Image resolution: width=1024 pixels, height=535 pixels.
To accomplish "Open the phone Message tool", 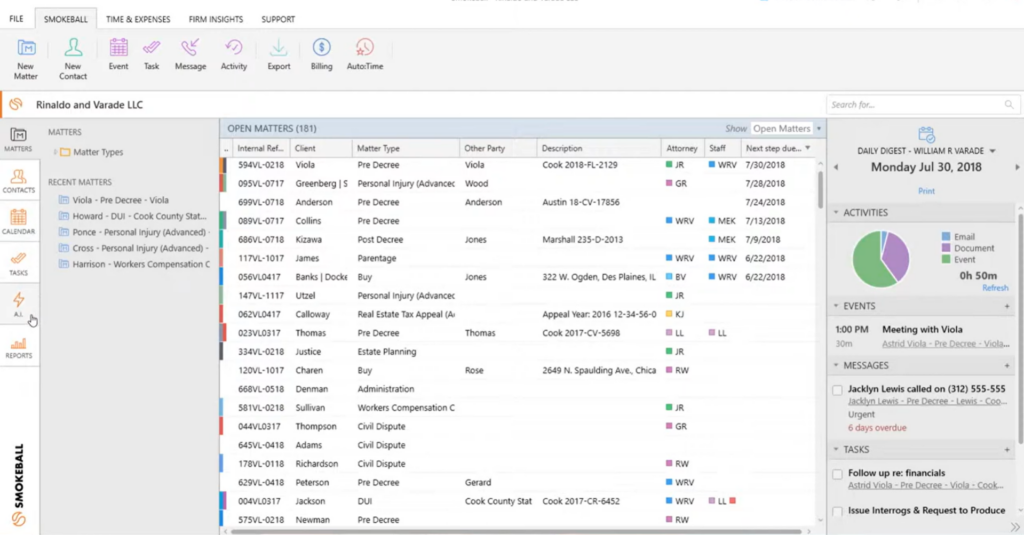I will click(190, 54).
